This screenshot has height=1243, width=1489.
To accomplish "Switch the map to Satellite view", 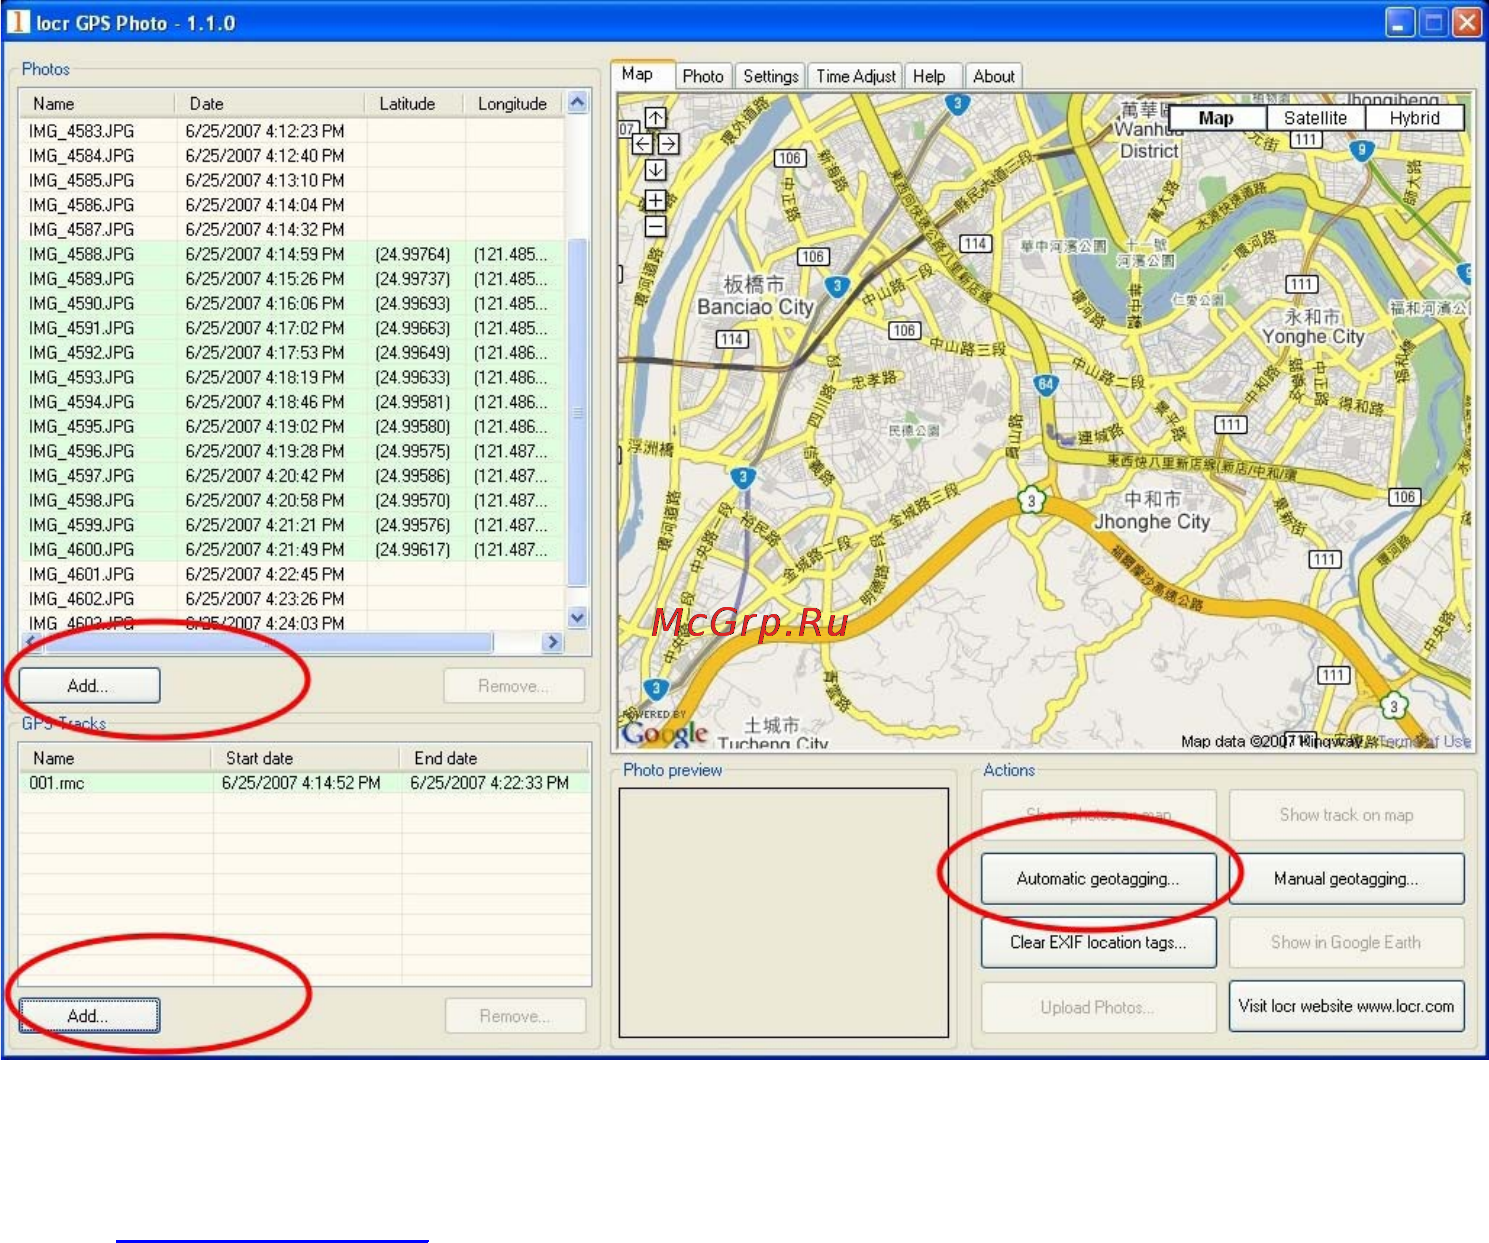I will [x=1315, y=118].
